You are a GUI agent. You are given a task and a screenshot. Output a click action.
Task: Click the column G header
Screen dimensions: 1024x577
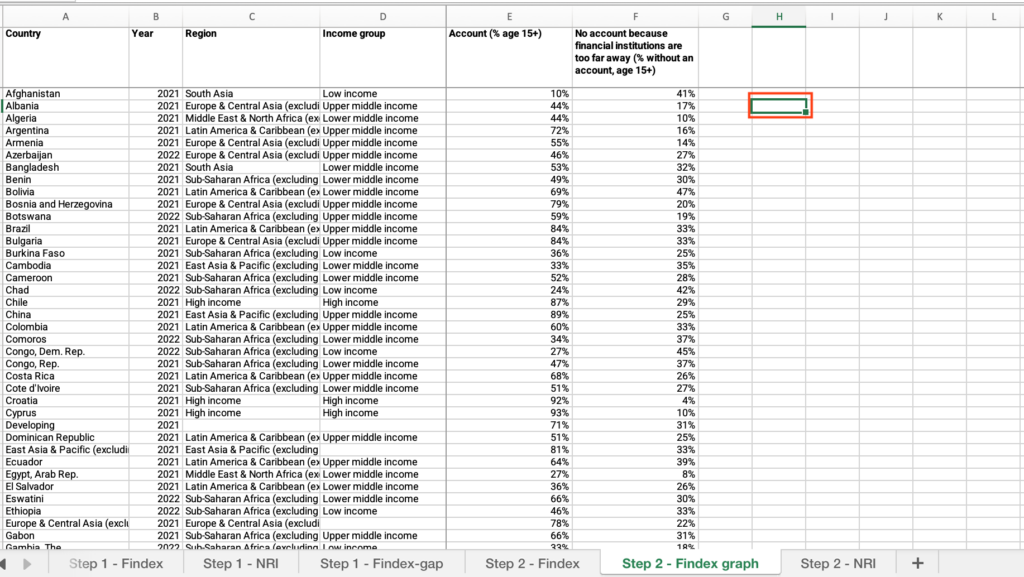point(726,17)
